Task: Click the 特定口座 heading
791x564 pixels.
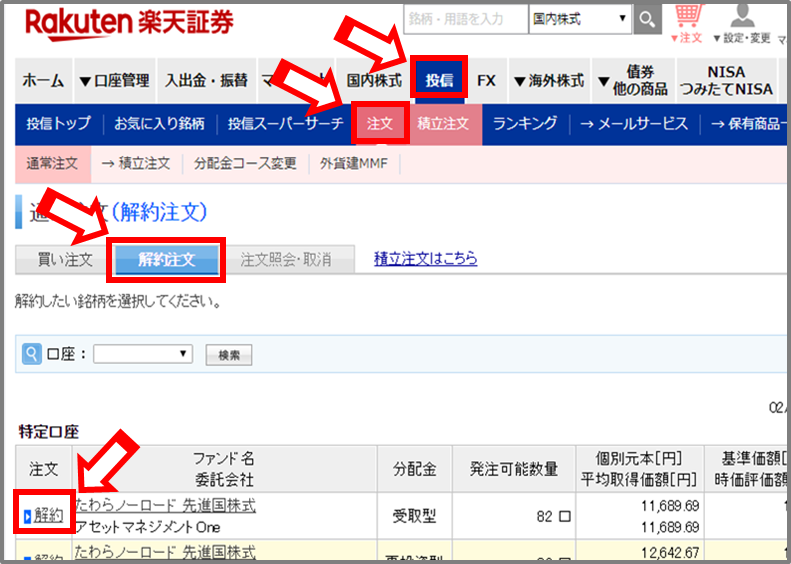Action: coord(49,432)
